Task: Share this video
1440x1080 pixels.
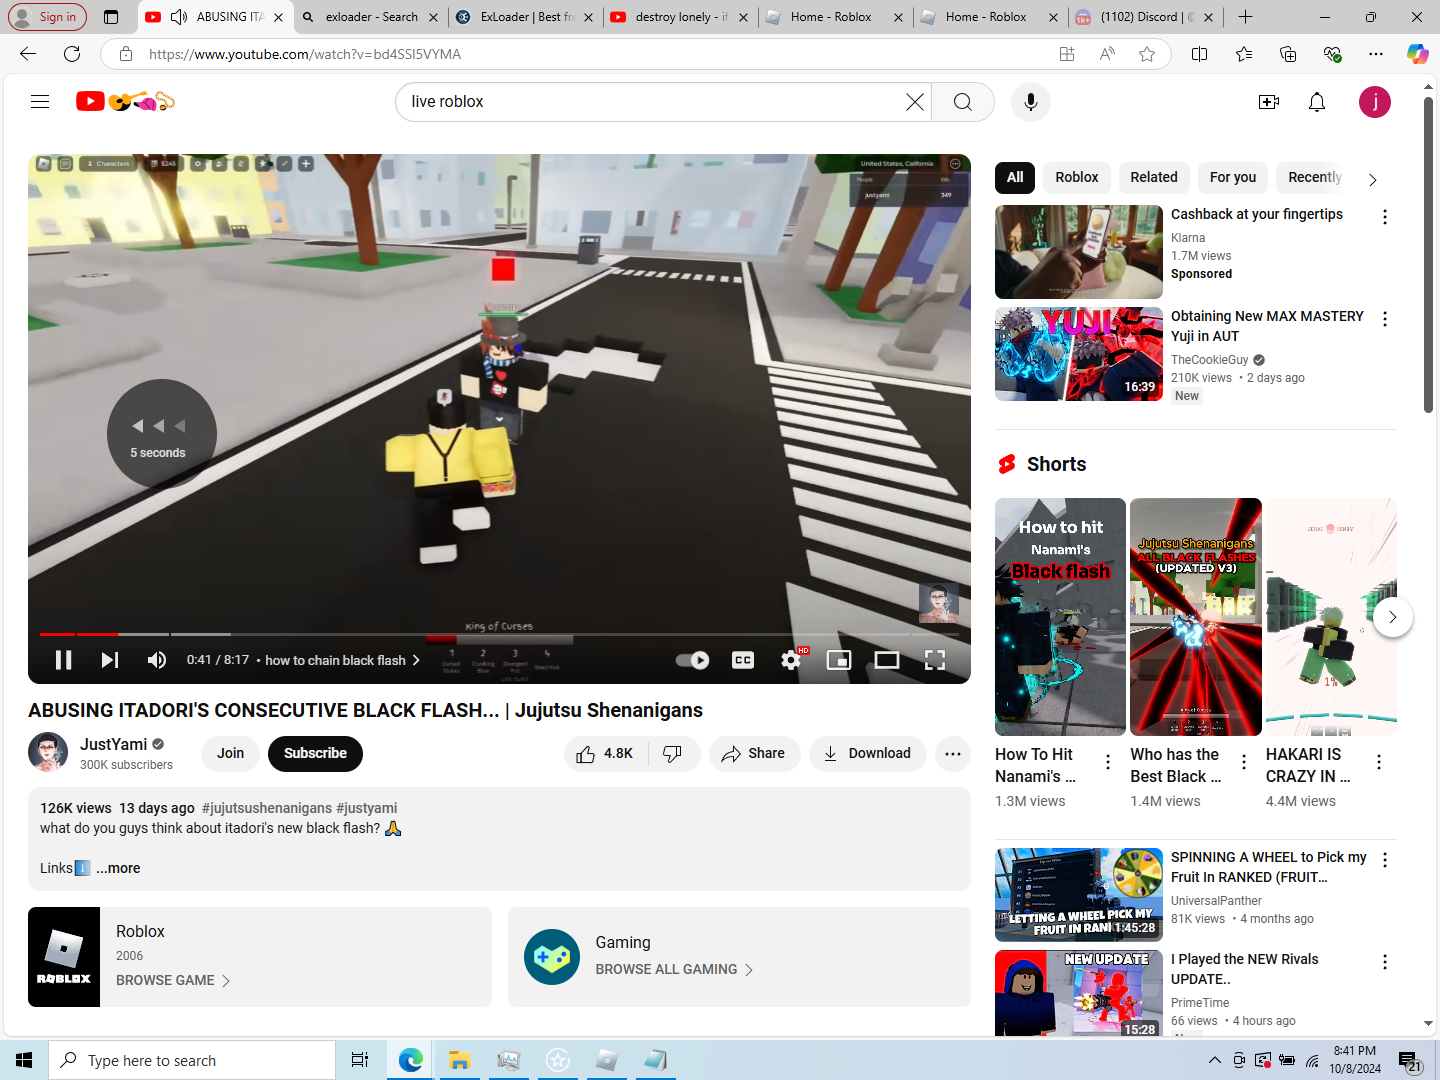Action: (x=754, y=754)
